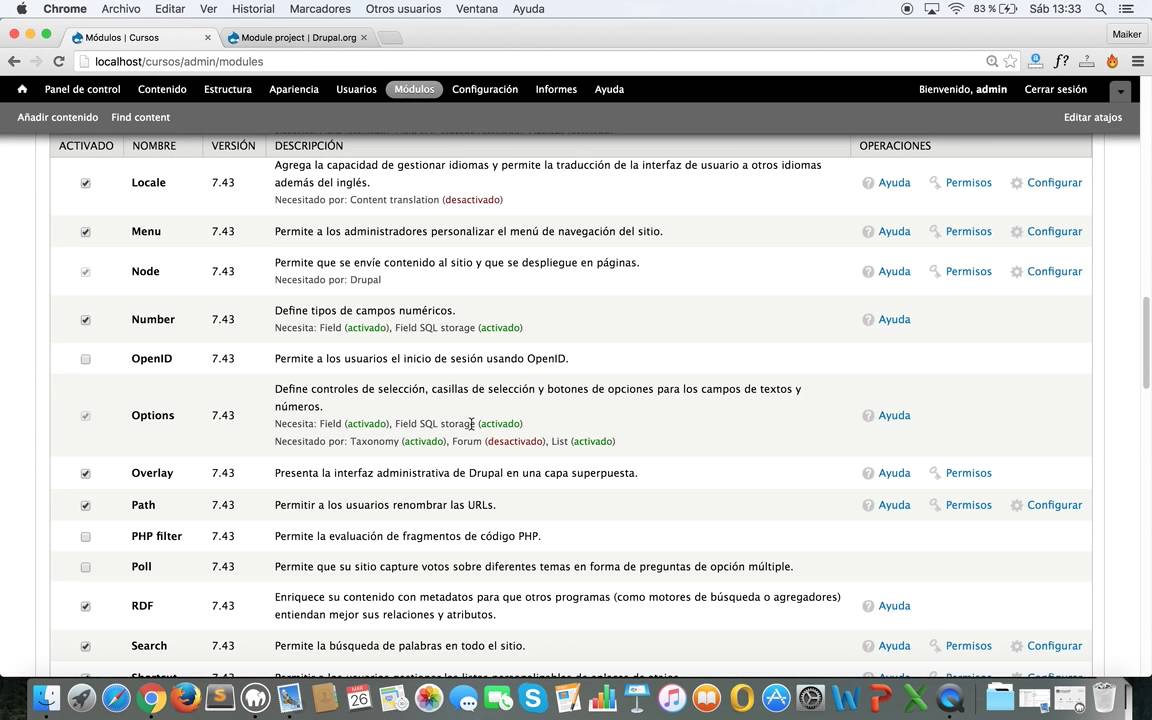The height and width of the screenshot is (720, 1152).
Task: Click the admin username link
Action: tap(991, 89)
